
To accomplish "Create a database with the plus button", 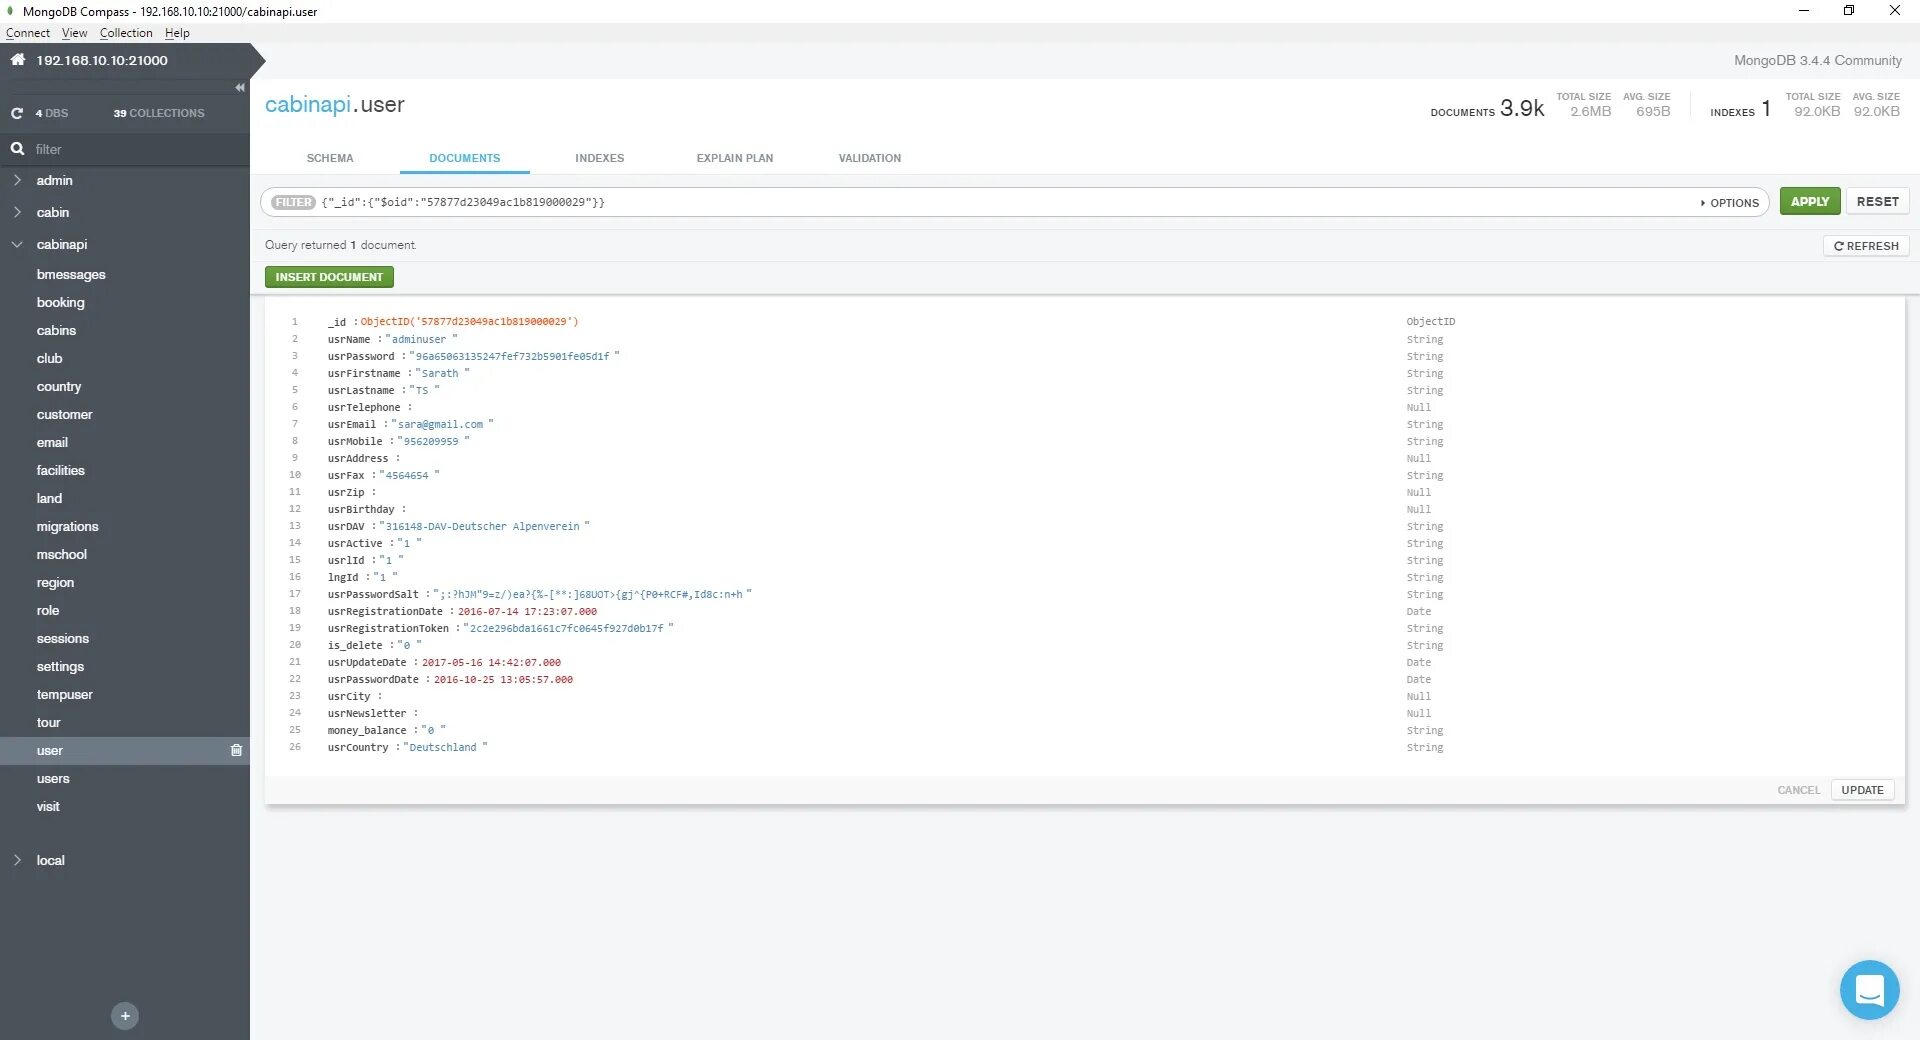I will click(x=125, y=1016).
